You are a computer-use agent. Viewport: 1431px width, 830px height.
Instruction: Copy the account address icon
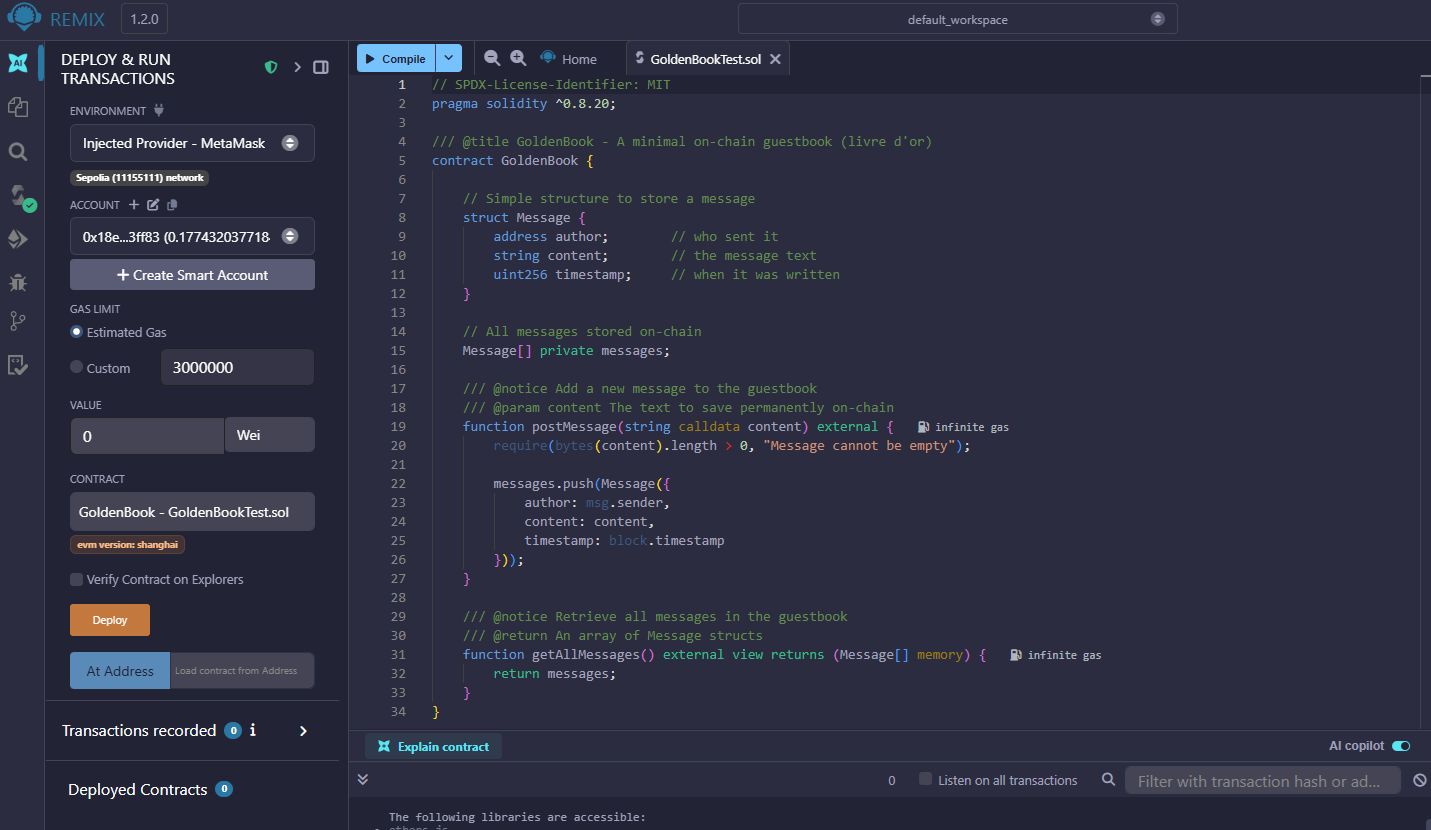click(172, 205)
